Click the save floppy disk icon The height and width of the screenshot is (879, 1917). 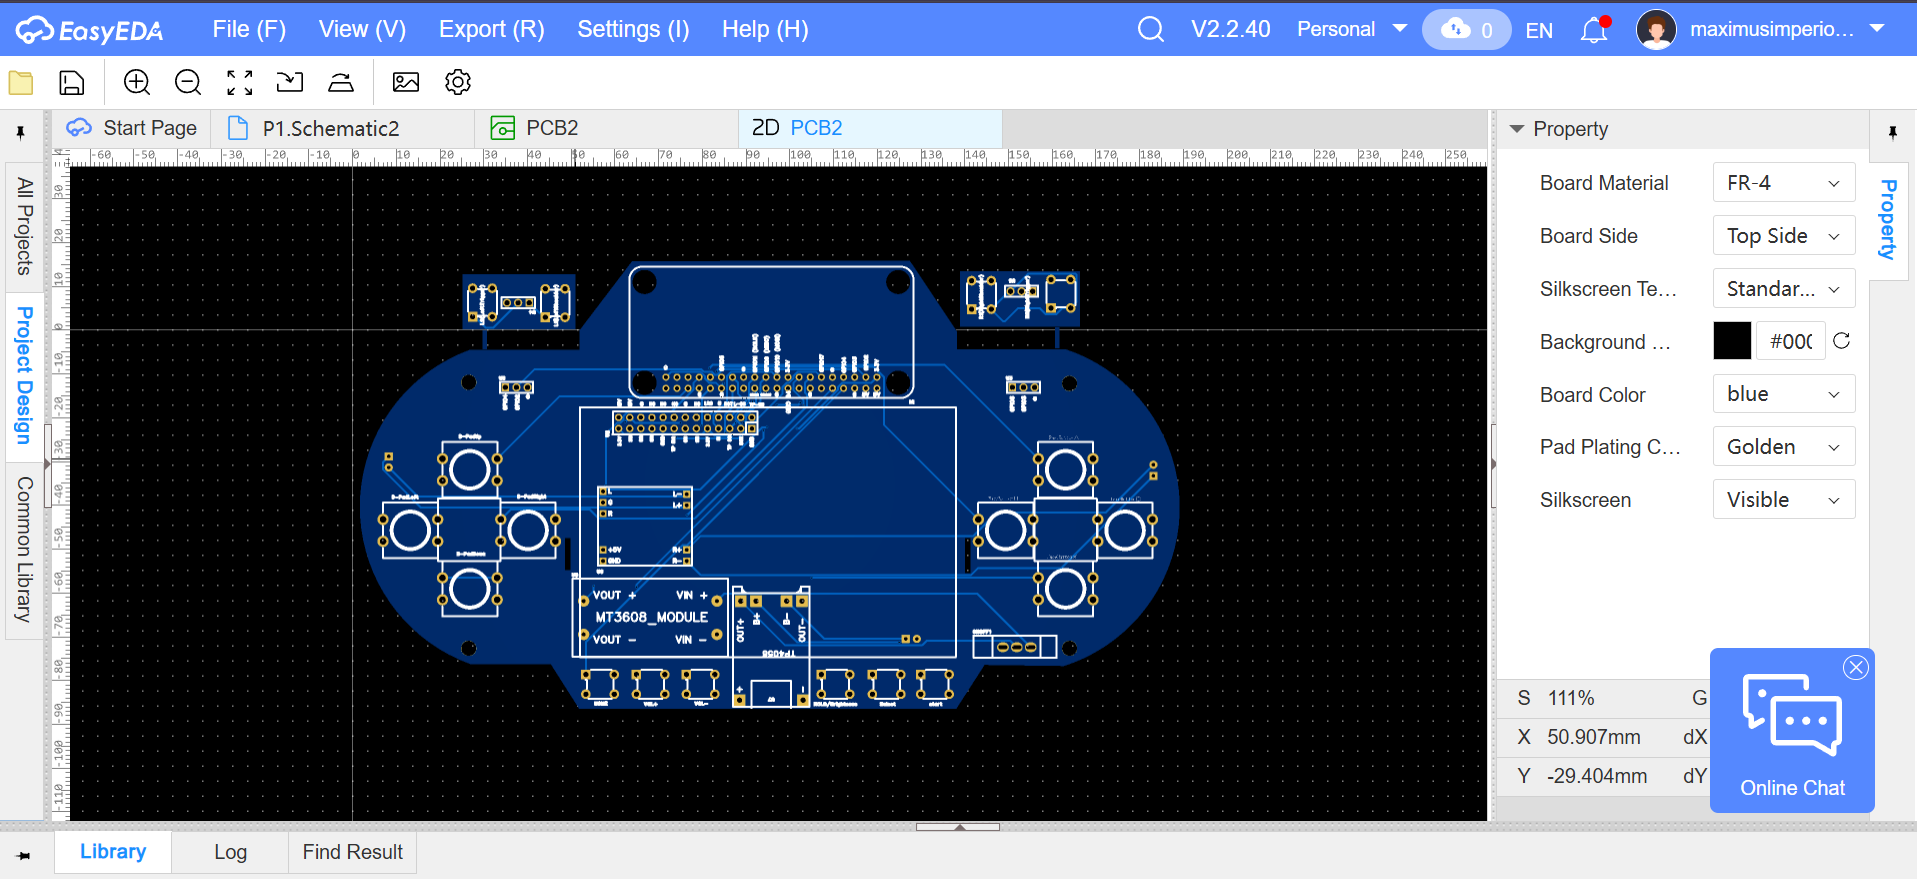coord(72,83)
